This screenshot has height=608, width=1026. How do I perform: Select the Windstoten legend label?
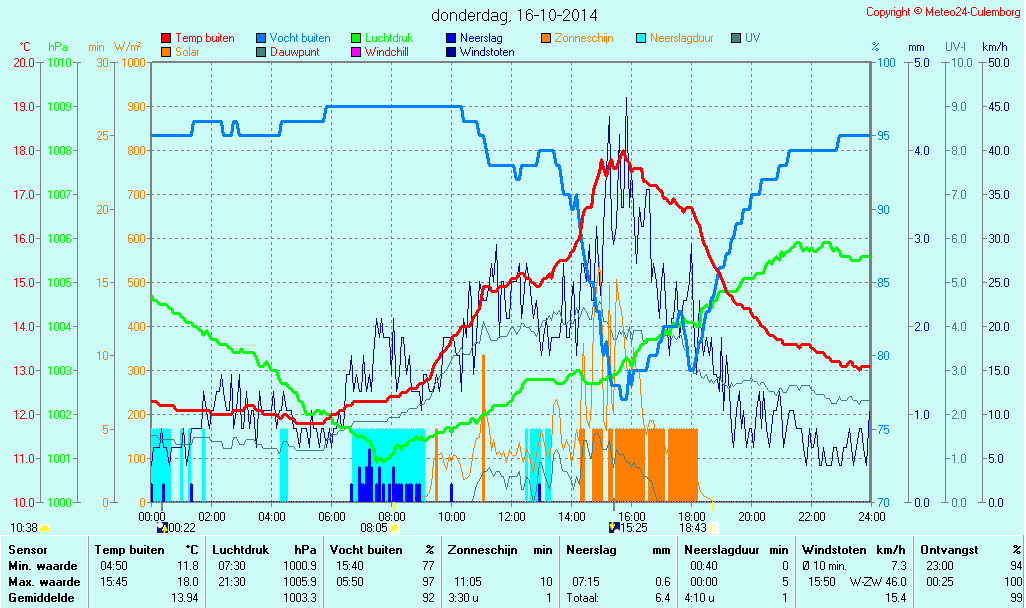coord(487,51)
